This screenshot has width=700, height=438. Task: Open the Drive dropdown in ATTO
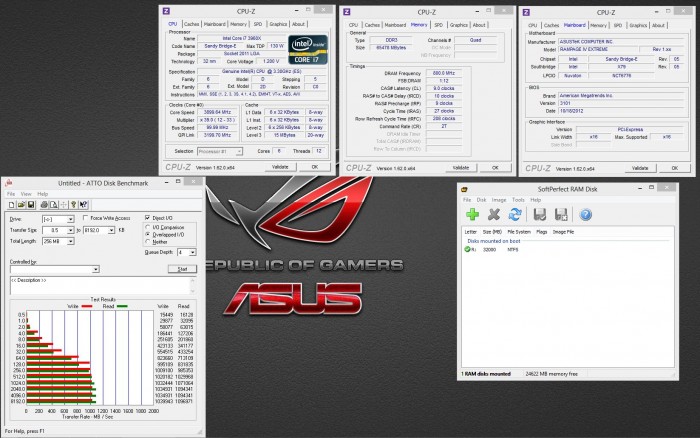[x=71, y=219]
